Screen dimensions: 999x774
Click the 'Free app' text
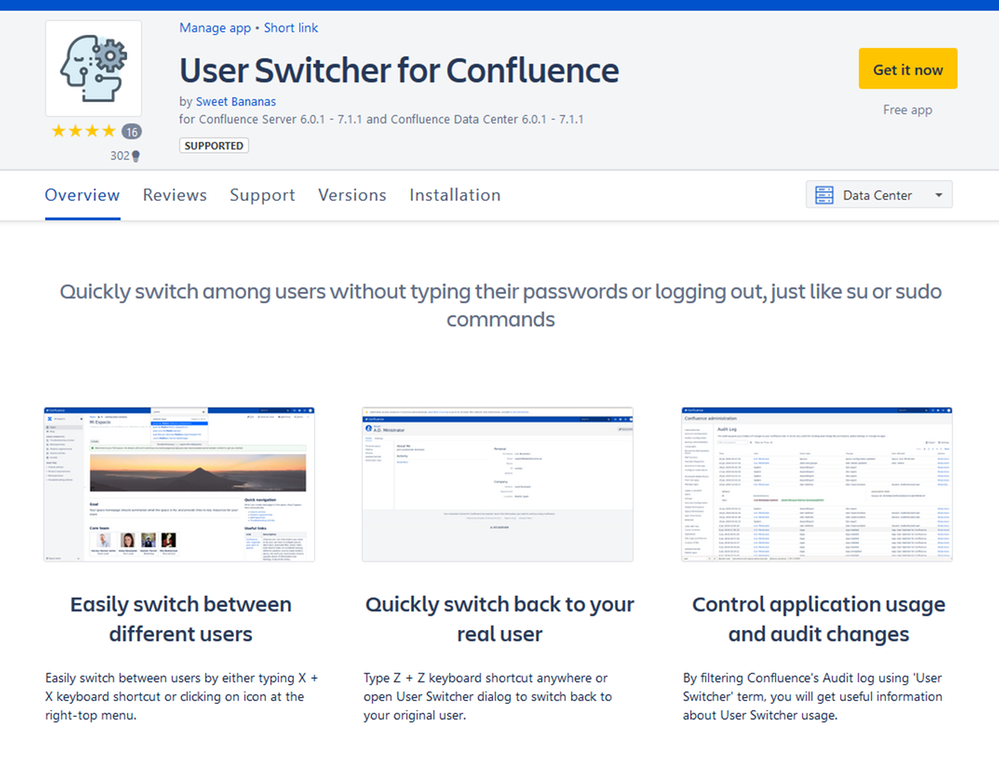[907, 110]
